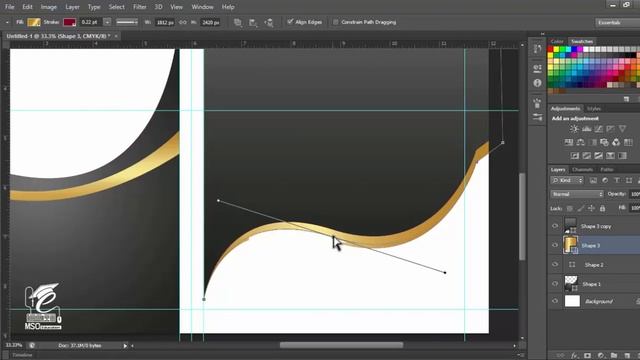Screen dimensions: 640x360
Task: Switch to the Channels tab
Action: click(582, 169)
